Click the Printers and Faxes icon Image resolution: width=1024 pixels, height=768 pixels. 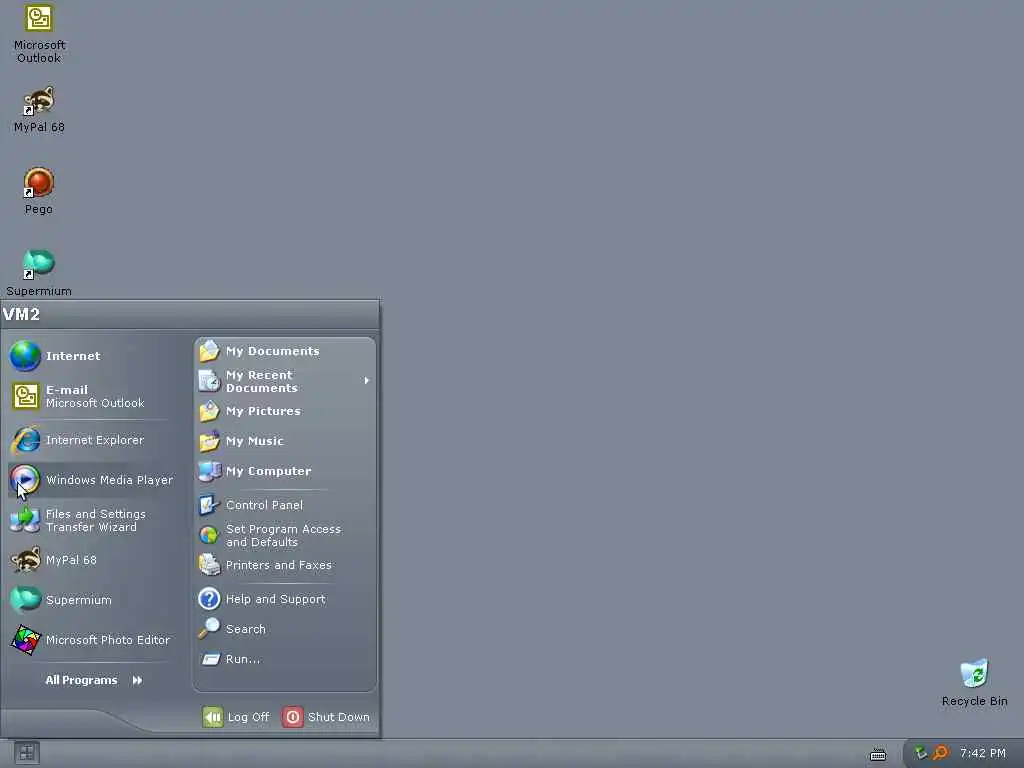(x=209, y=565)
